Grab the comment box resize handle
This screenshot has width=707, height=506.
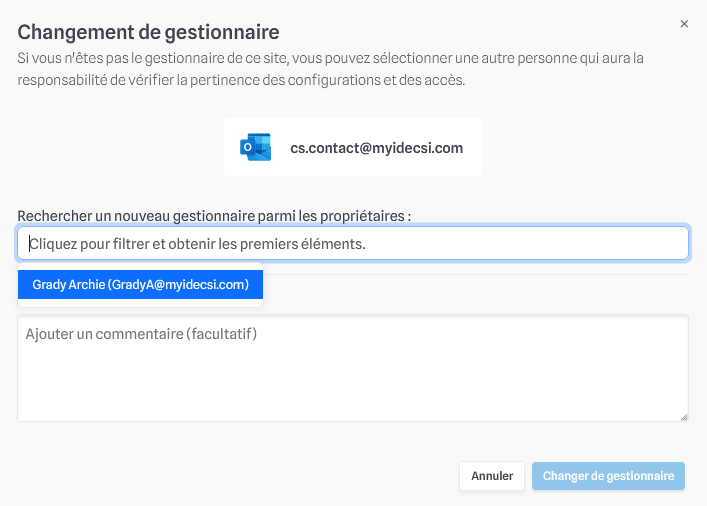click(684, 417)
